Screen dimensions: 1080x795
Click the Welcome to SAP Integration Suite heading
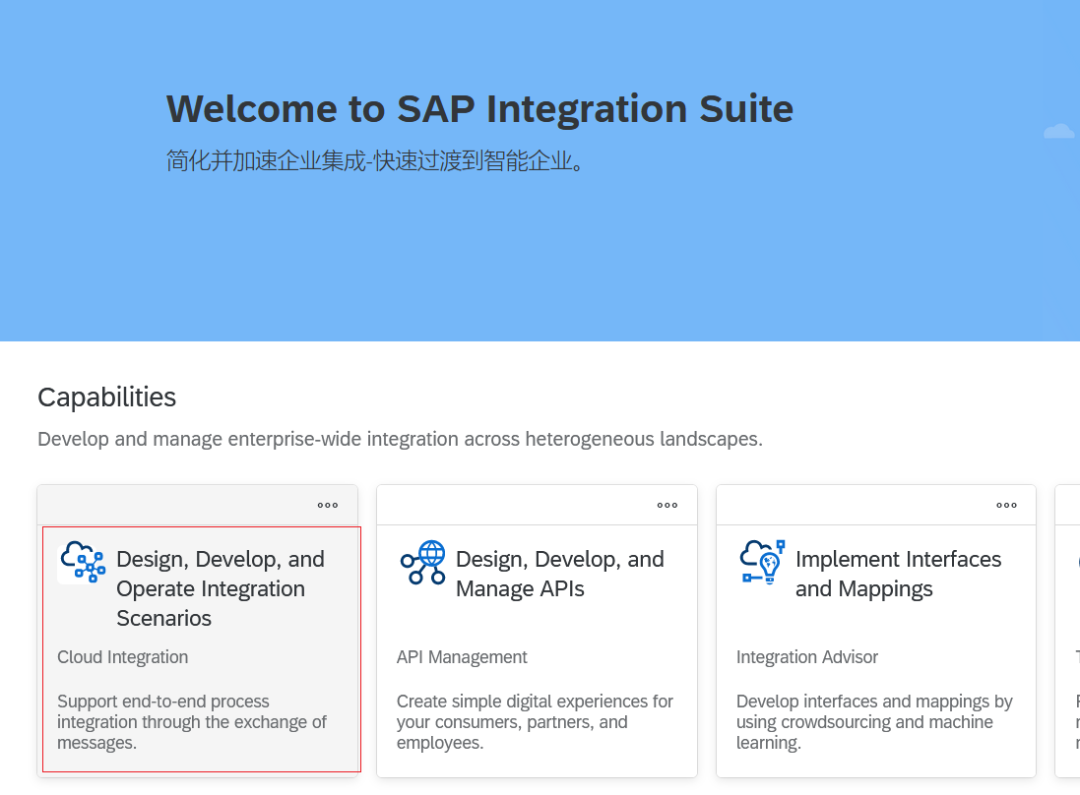point(480,109)
